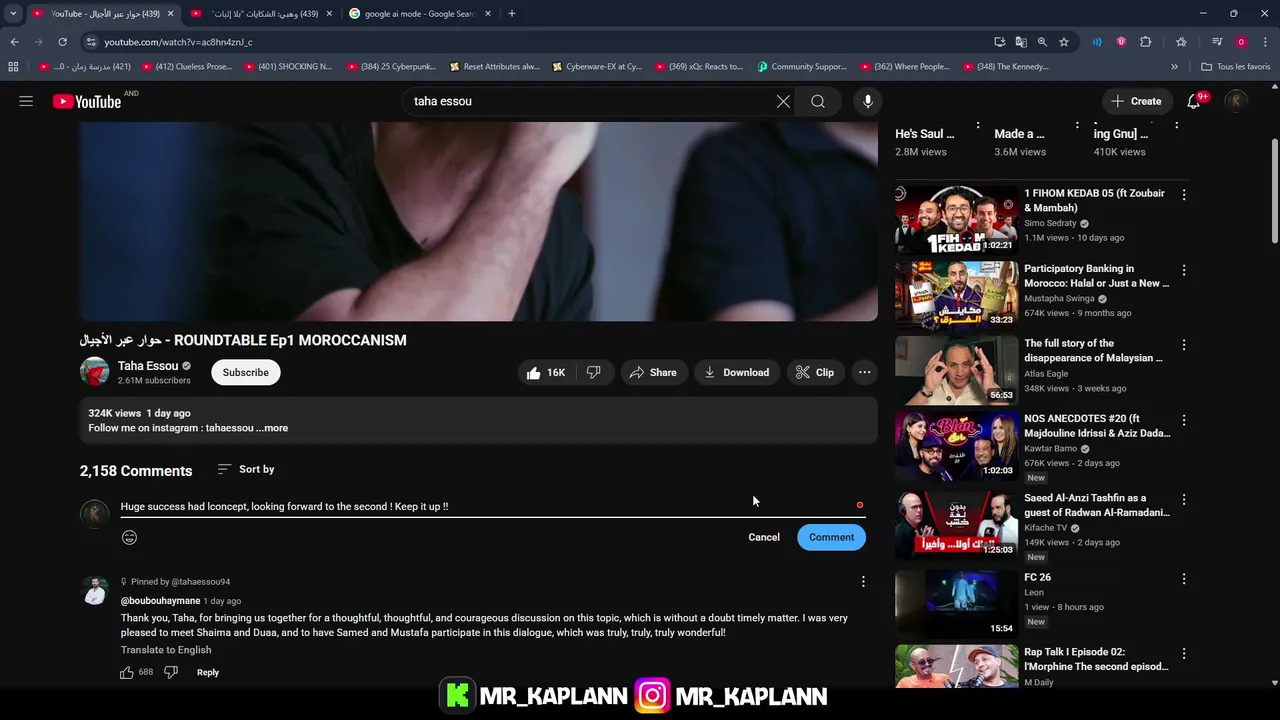Open the Taha Essou channel avatar
Screen dimensions: 1280x720
(x=95, y=372)
